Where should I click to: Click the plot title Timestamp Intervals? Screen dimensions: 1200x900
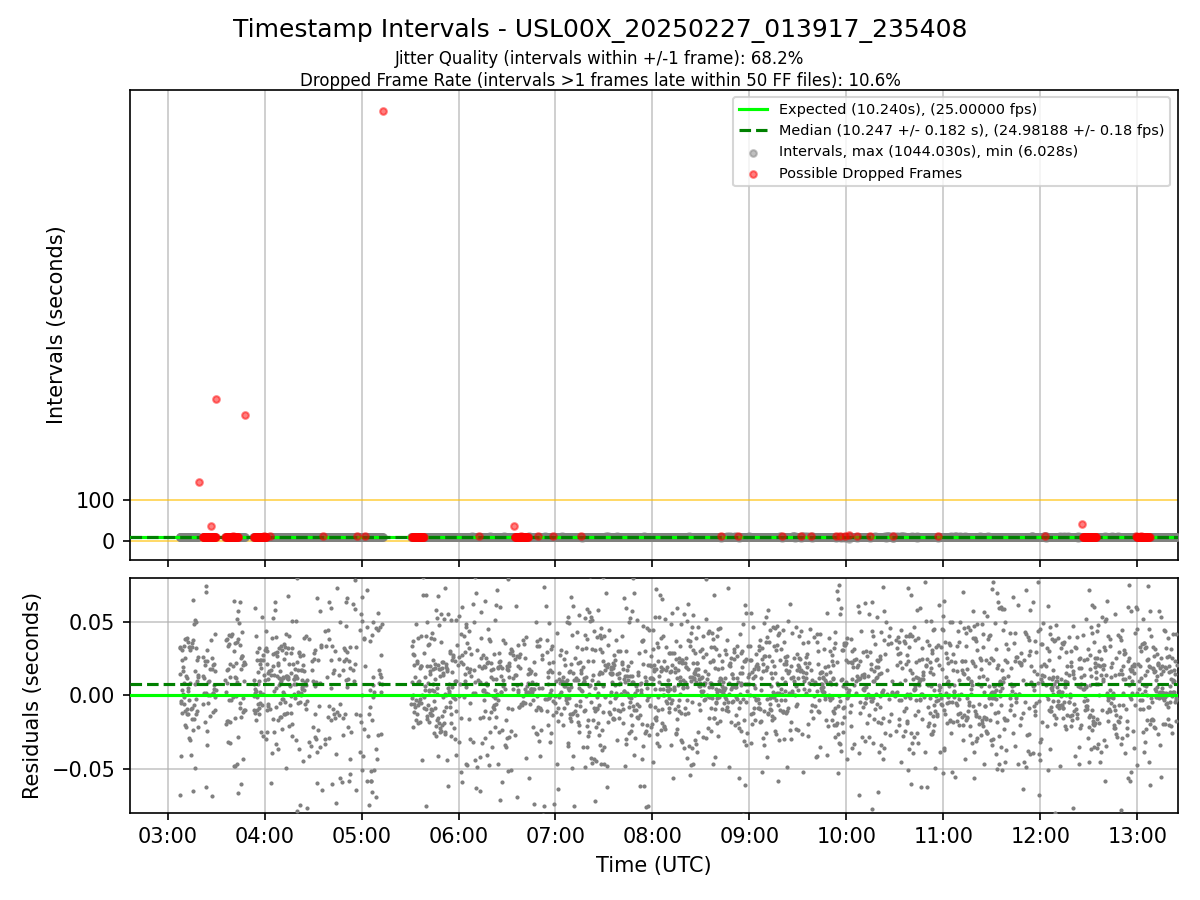pyautogui.click(x=600, y=29)
